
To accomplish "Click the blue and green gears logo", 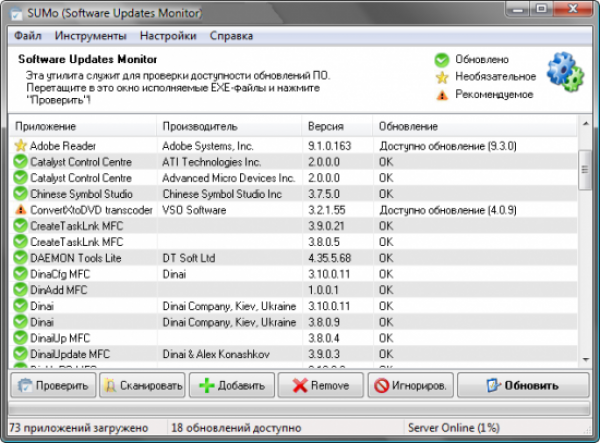I will pos(565,72).
